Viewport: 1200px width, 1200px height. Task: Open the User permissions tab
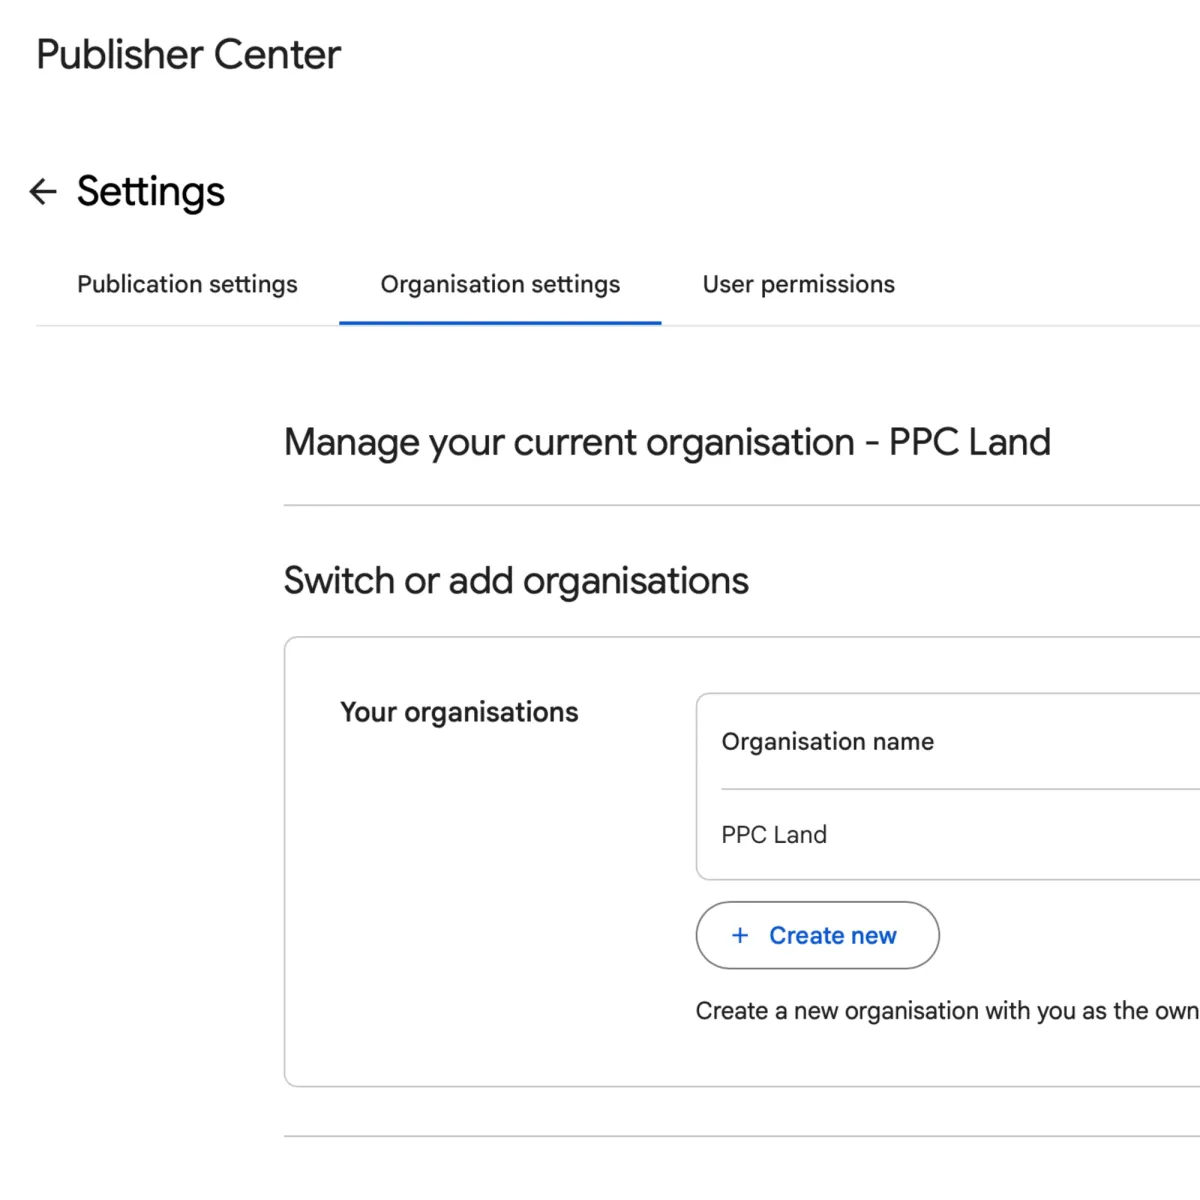coord(797,284)
